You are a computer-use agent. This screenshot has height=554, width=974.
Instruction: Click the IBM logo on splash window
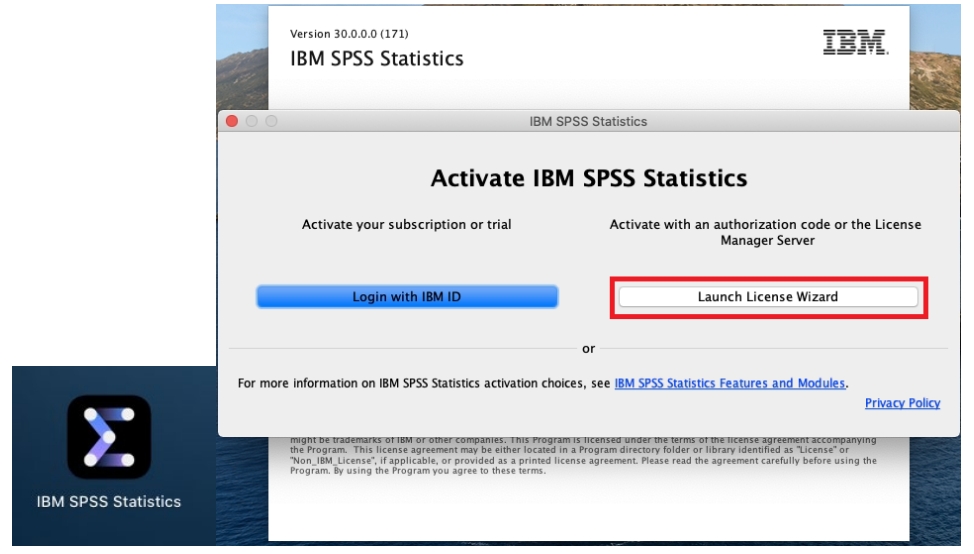(x=855, y=42)
